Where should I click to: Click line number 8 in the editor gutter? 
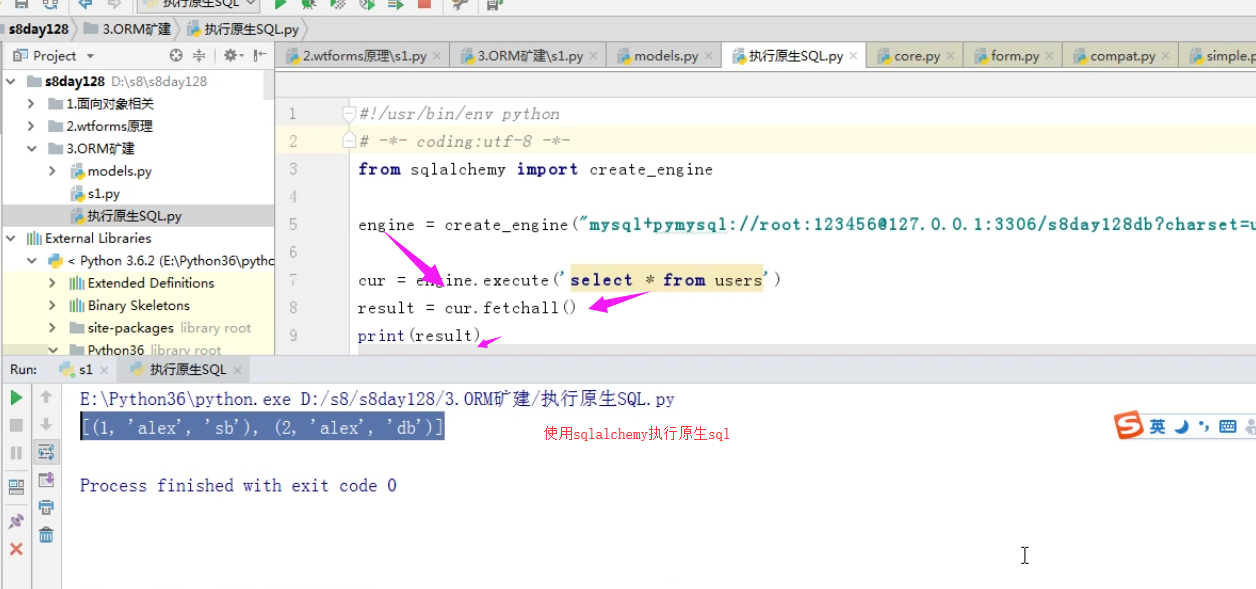(x=293, y=308)
